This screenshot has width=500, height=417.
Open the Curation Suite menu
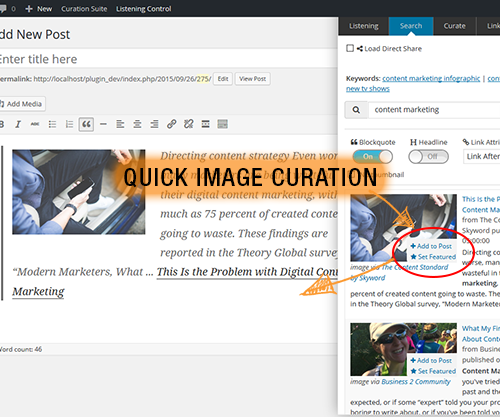84,9
